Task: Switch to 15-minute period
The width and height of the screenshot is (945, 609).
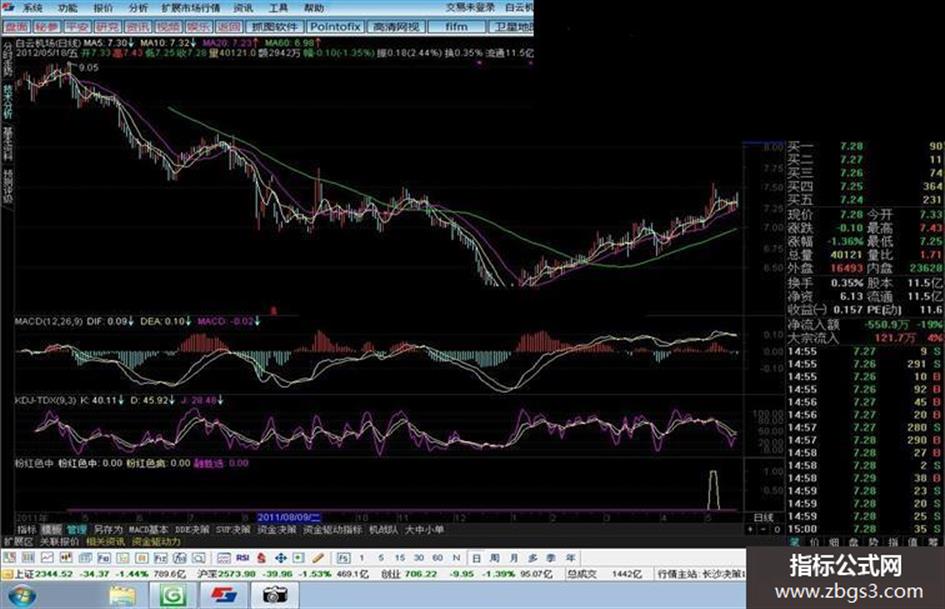Action: (400, 558)
